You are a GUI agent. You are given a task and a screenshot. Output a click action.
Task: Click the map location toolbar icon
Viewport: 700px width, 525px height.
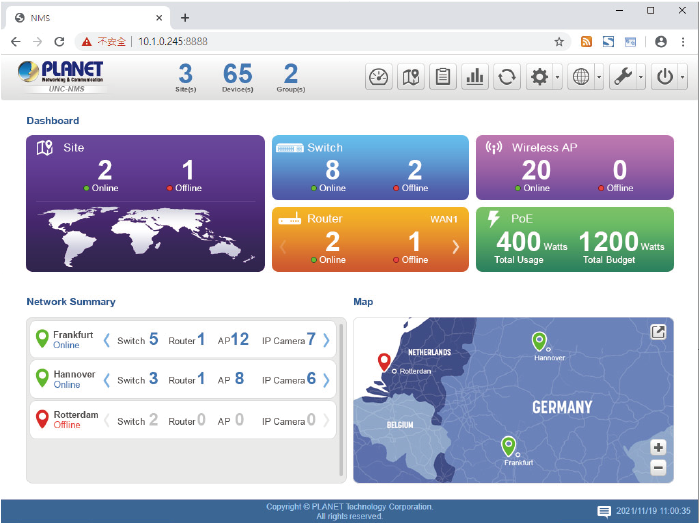pyautogui.click(x=410, y=77)
